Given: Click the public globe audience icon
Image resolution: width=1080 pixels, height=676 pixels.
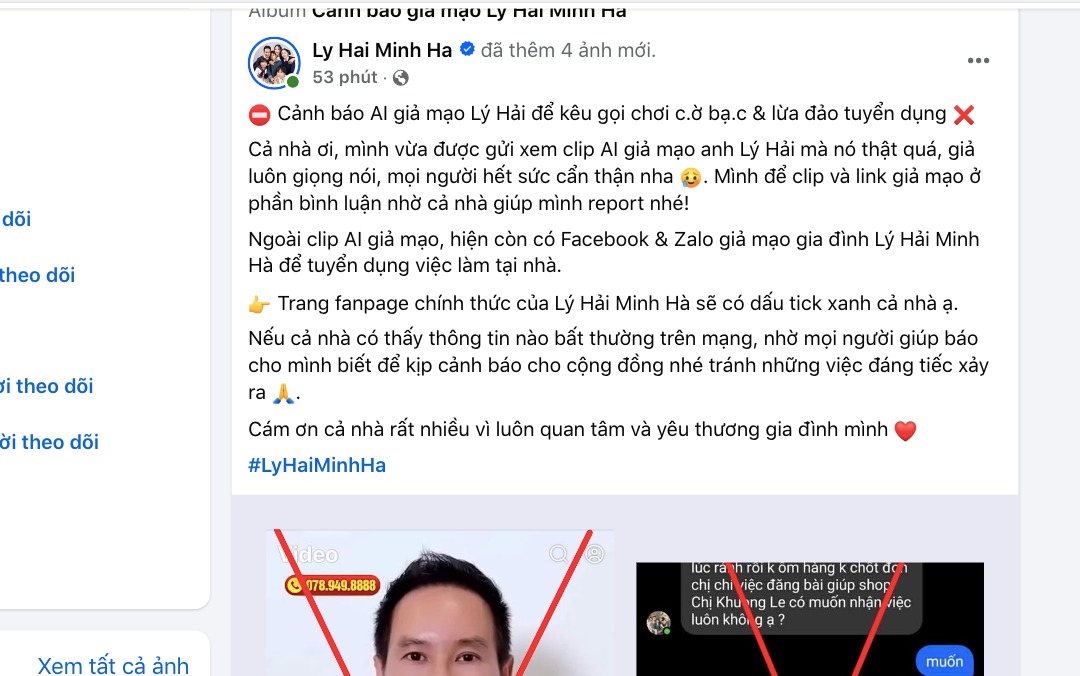Looking at the screenshot, I should 400,78.
